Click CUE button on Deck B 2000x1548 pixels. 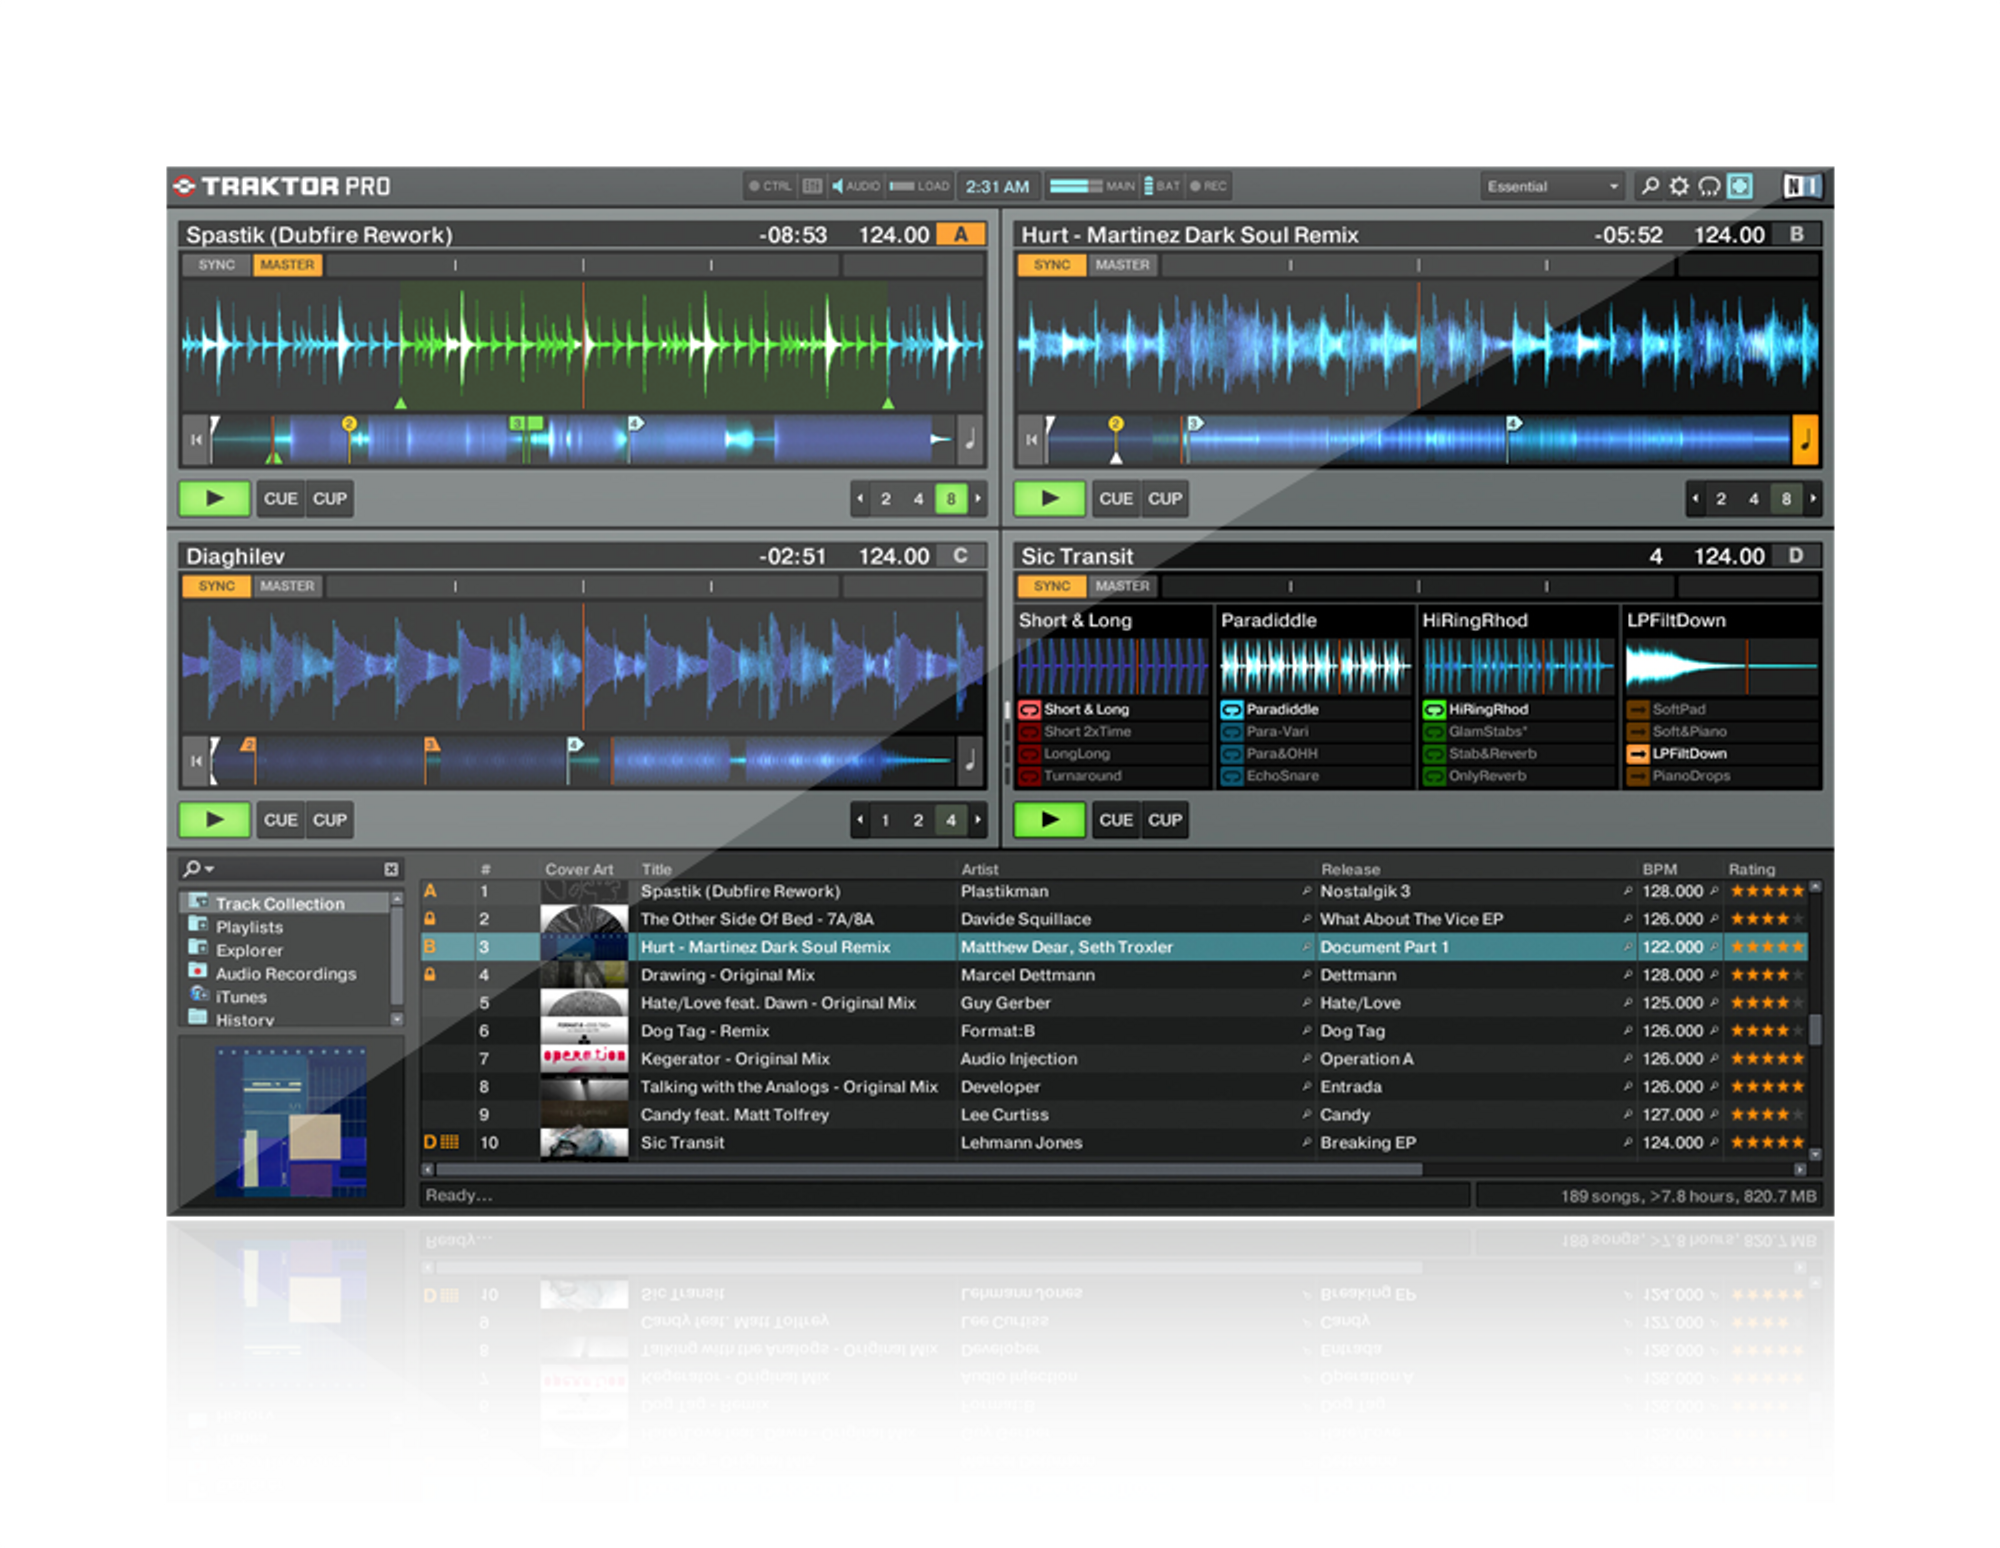tap(1115, 498)
